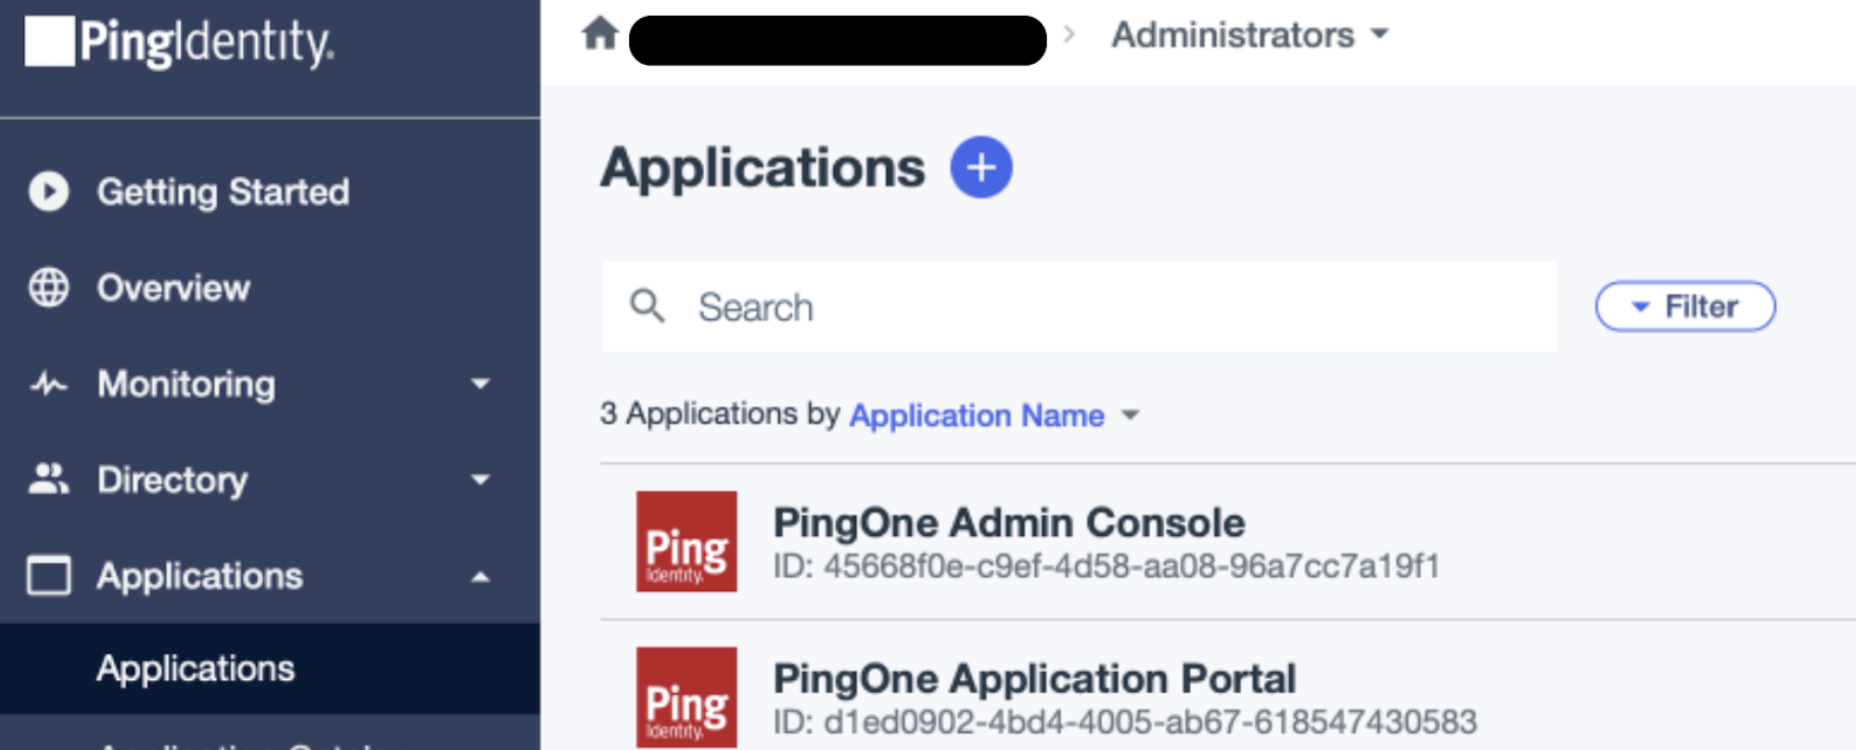This screenshot has width=1856, height=750.
Task: Open the Administrators environment dropdown
Action: pyautogui.click(x=1250, y=35)
